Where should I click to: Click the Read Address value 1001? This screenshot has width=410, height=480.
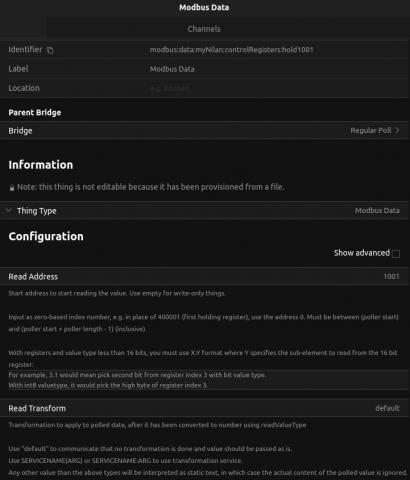pyautogui.click(x=391, y=276)
